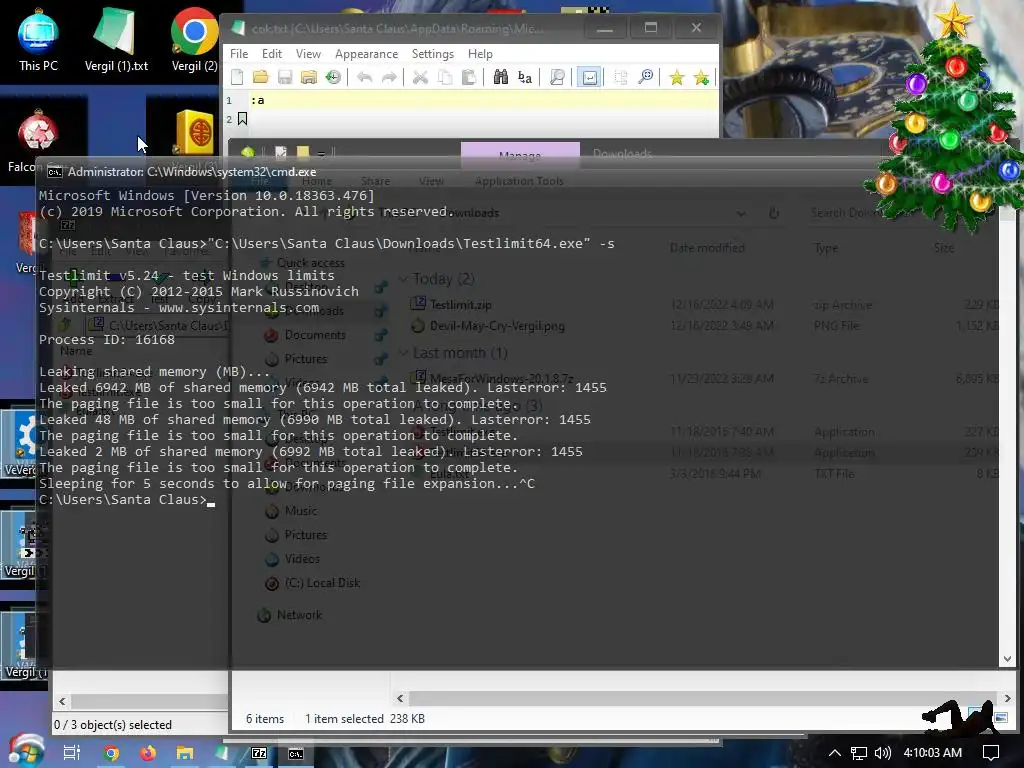Viewport: 1024px width, 768px height.
Task: Click the zoom magnifier icon in the Notepad toolbar
Action: (645, 78)
